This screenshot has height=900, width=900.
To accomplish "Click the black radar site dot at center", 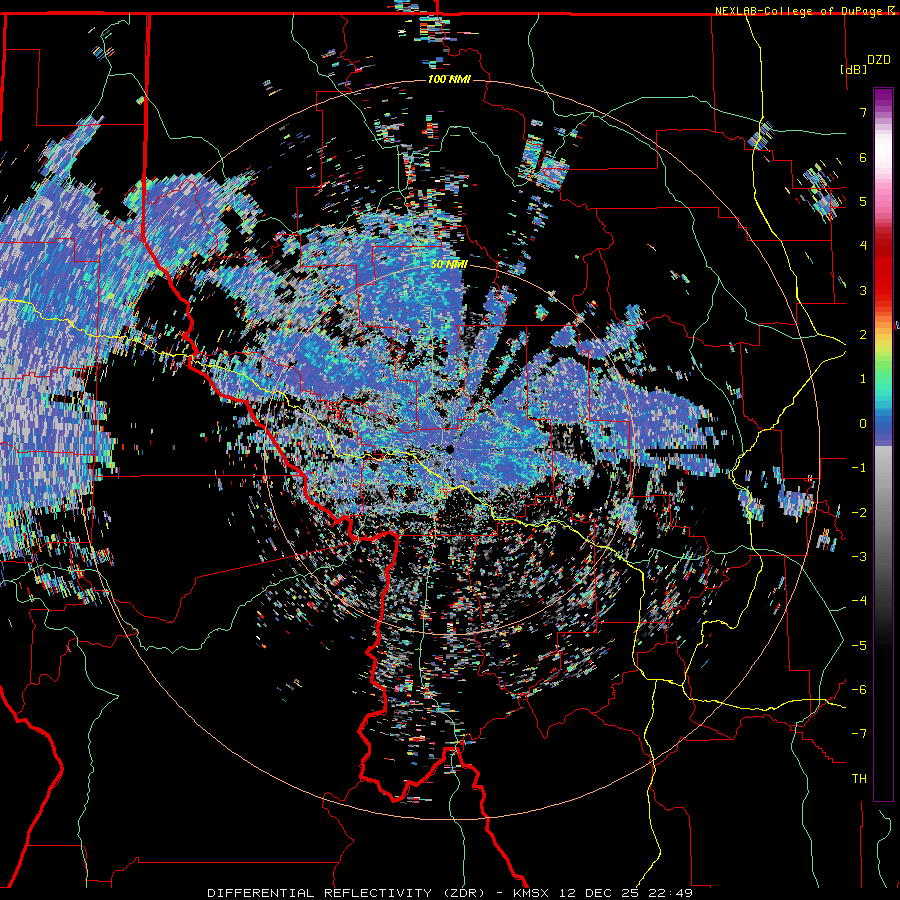I will click(450, 449).
